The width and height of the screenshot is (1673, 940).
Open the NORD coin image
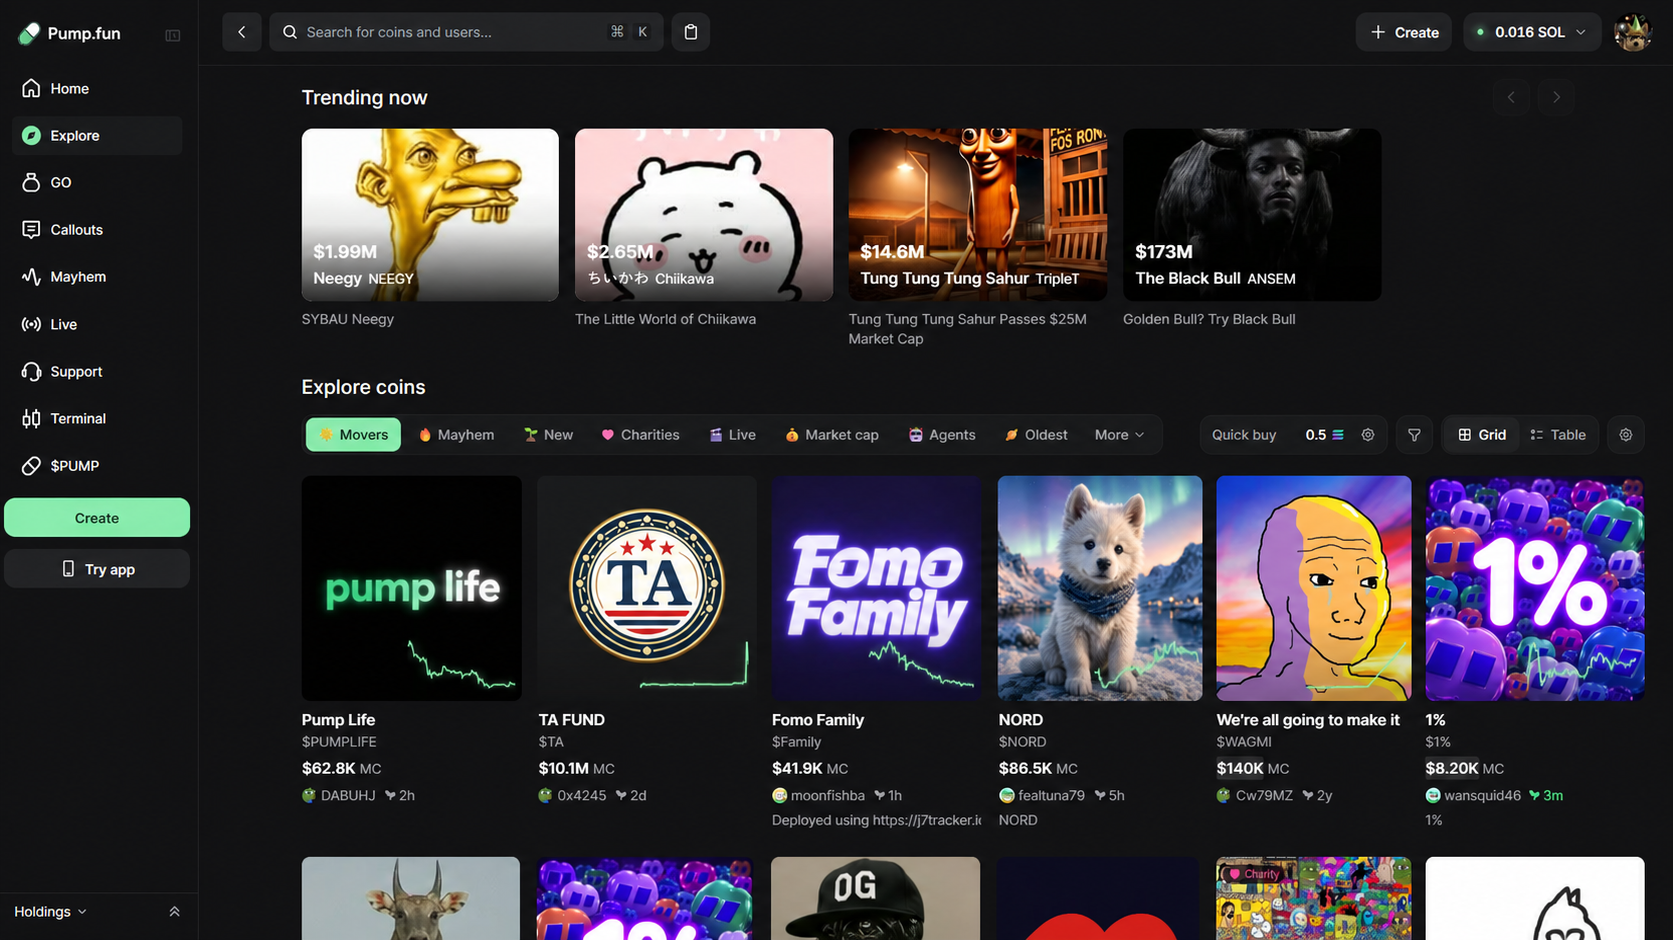point(1100,588)
